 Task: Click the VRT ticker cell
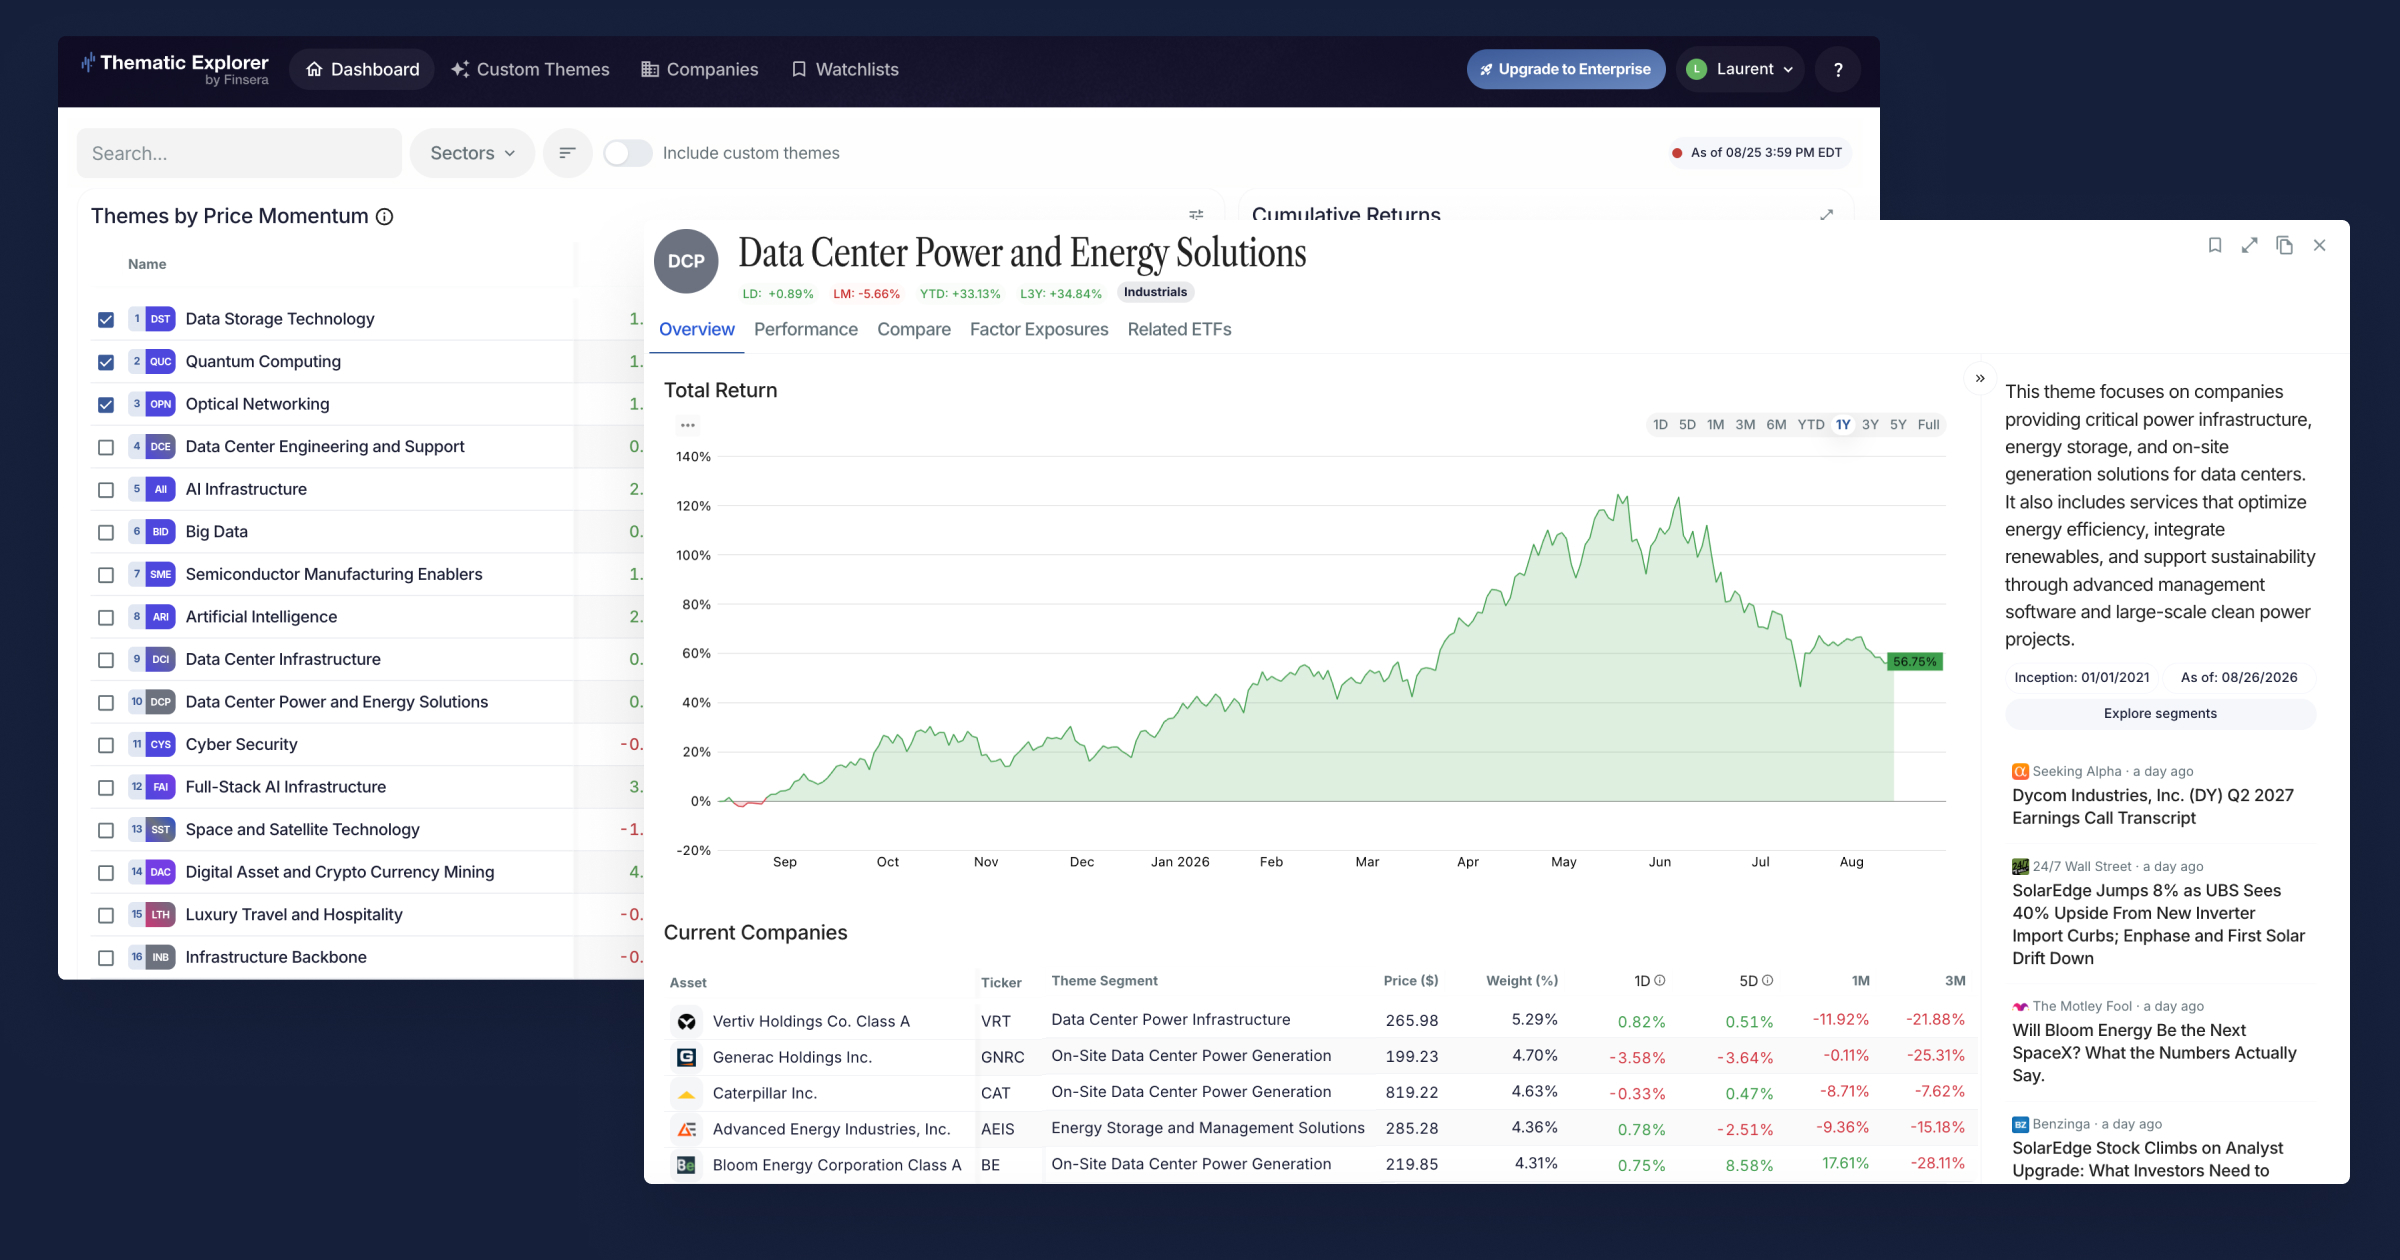click(x=996, y=1021)
